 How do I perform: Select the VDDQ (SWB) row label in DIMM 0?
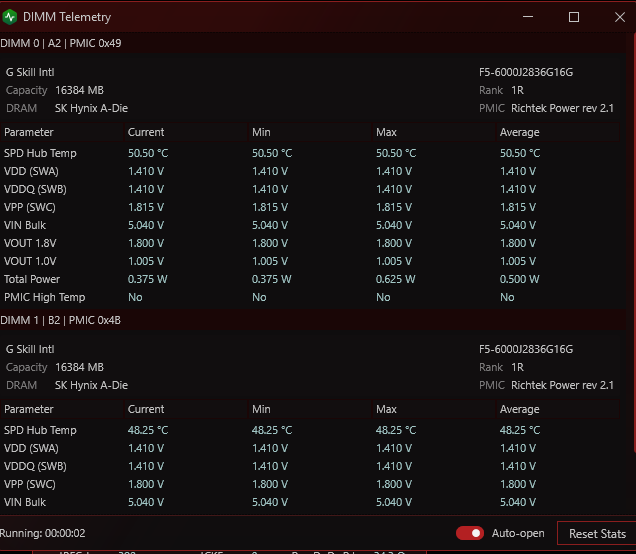35,189
